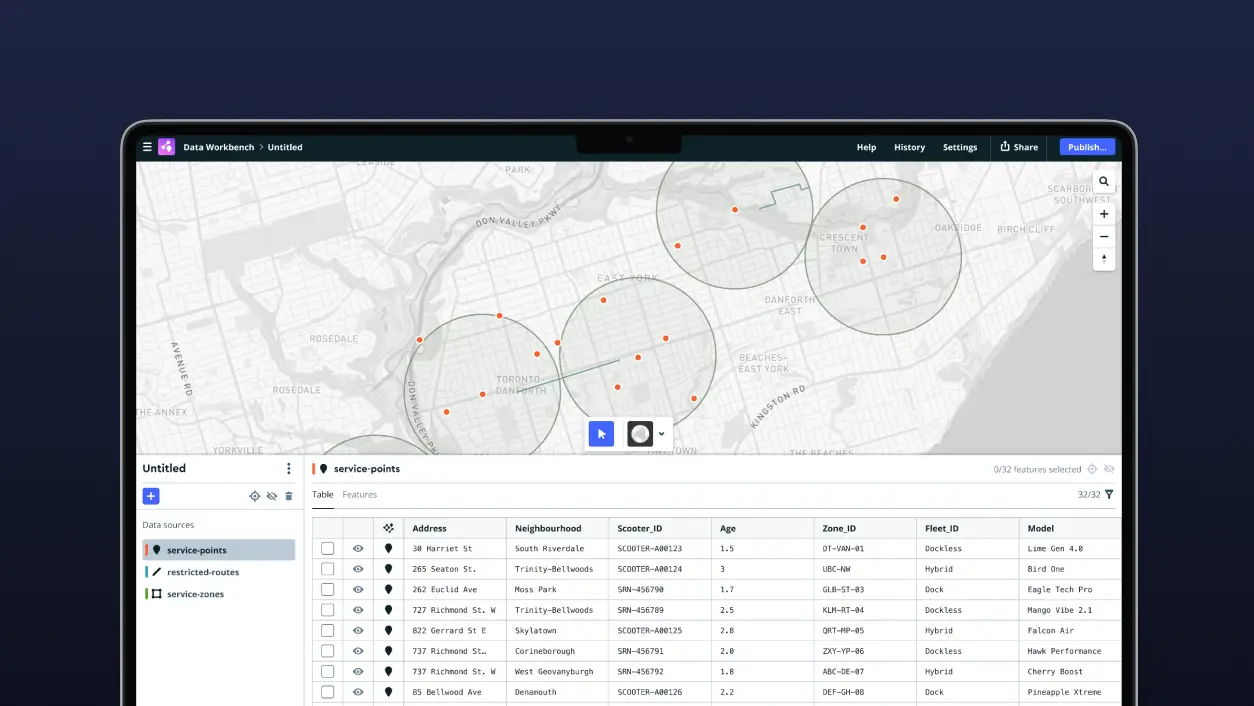The height and width of the screenshot is (706, 1254).
Task: Open the History menu
Action: [x=909, y=147]
